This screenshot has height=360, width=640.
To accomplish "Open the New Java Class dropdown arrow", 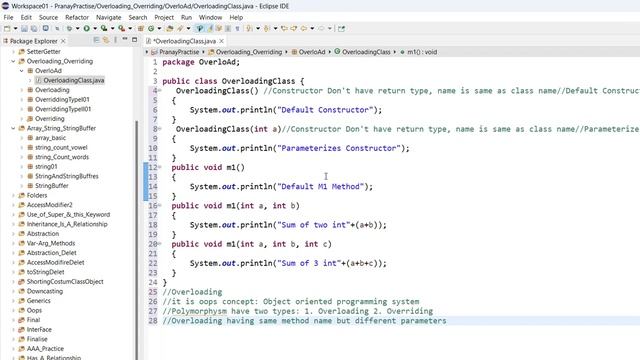I will (x=159, y=29).
